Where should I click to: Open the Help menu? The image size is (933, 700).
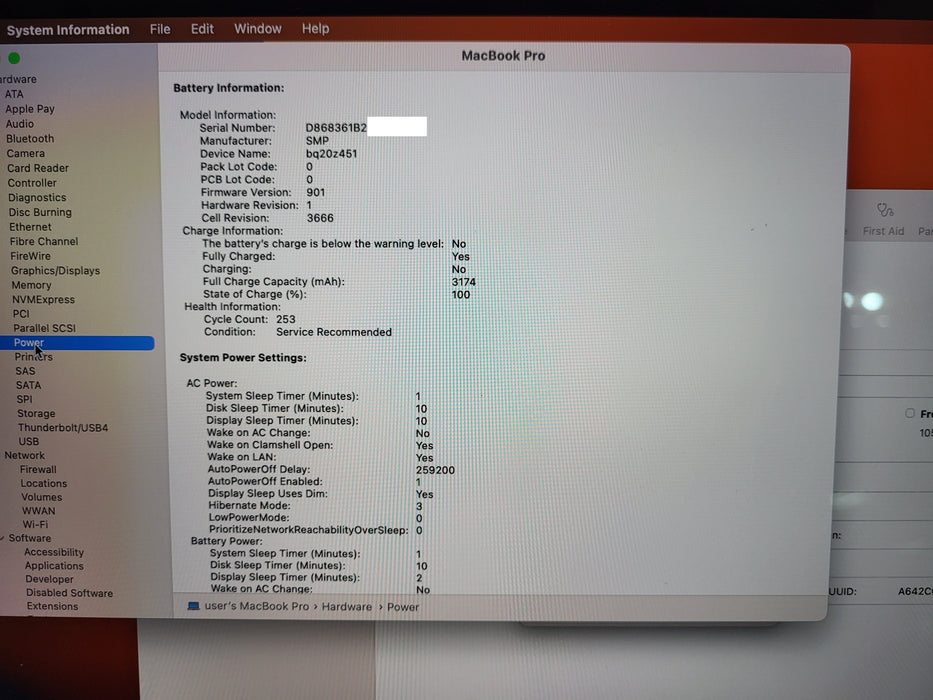point(315,29)
